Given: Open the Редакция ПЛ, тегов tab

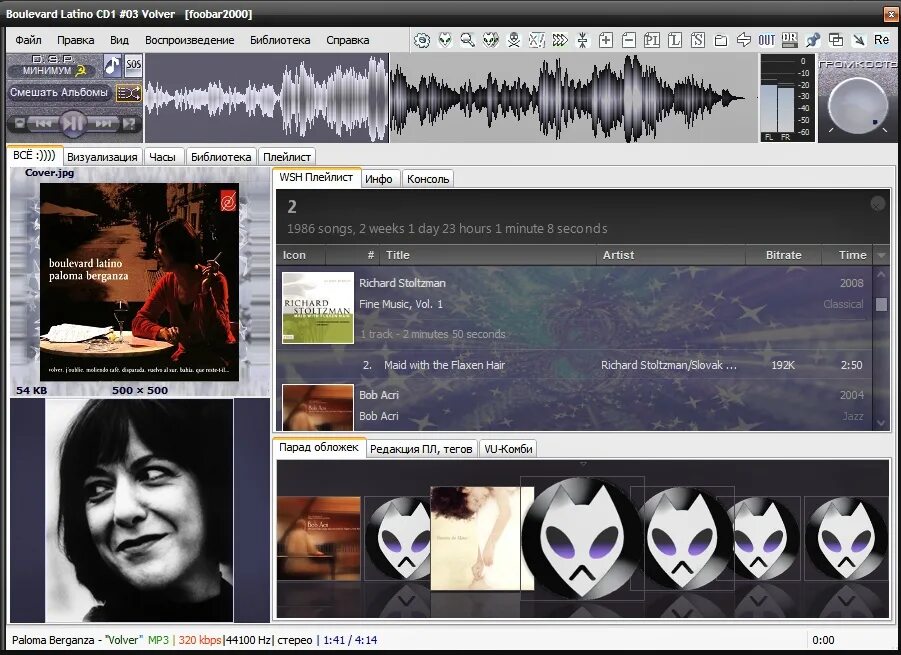Looking at the screenshot, I should (x=421, y=449).
